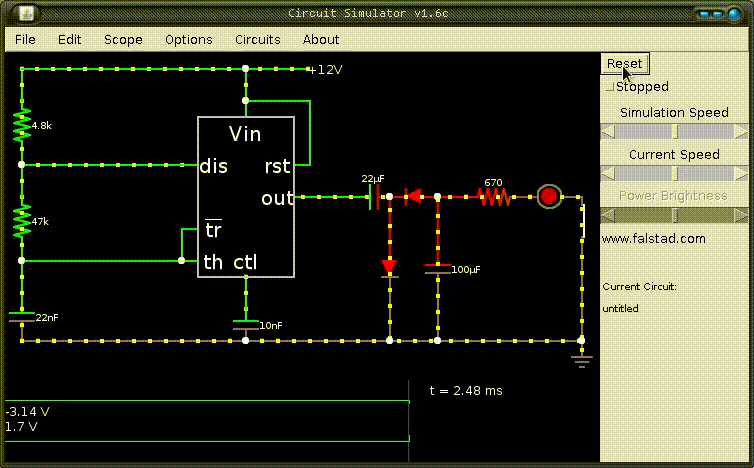Open the Scope menu
This screenshot has width=754, height=468.
click(x=123, y=39)
